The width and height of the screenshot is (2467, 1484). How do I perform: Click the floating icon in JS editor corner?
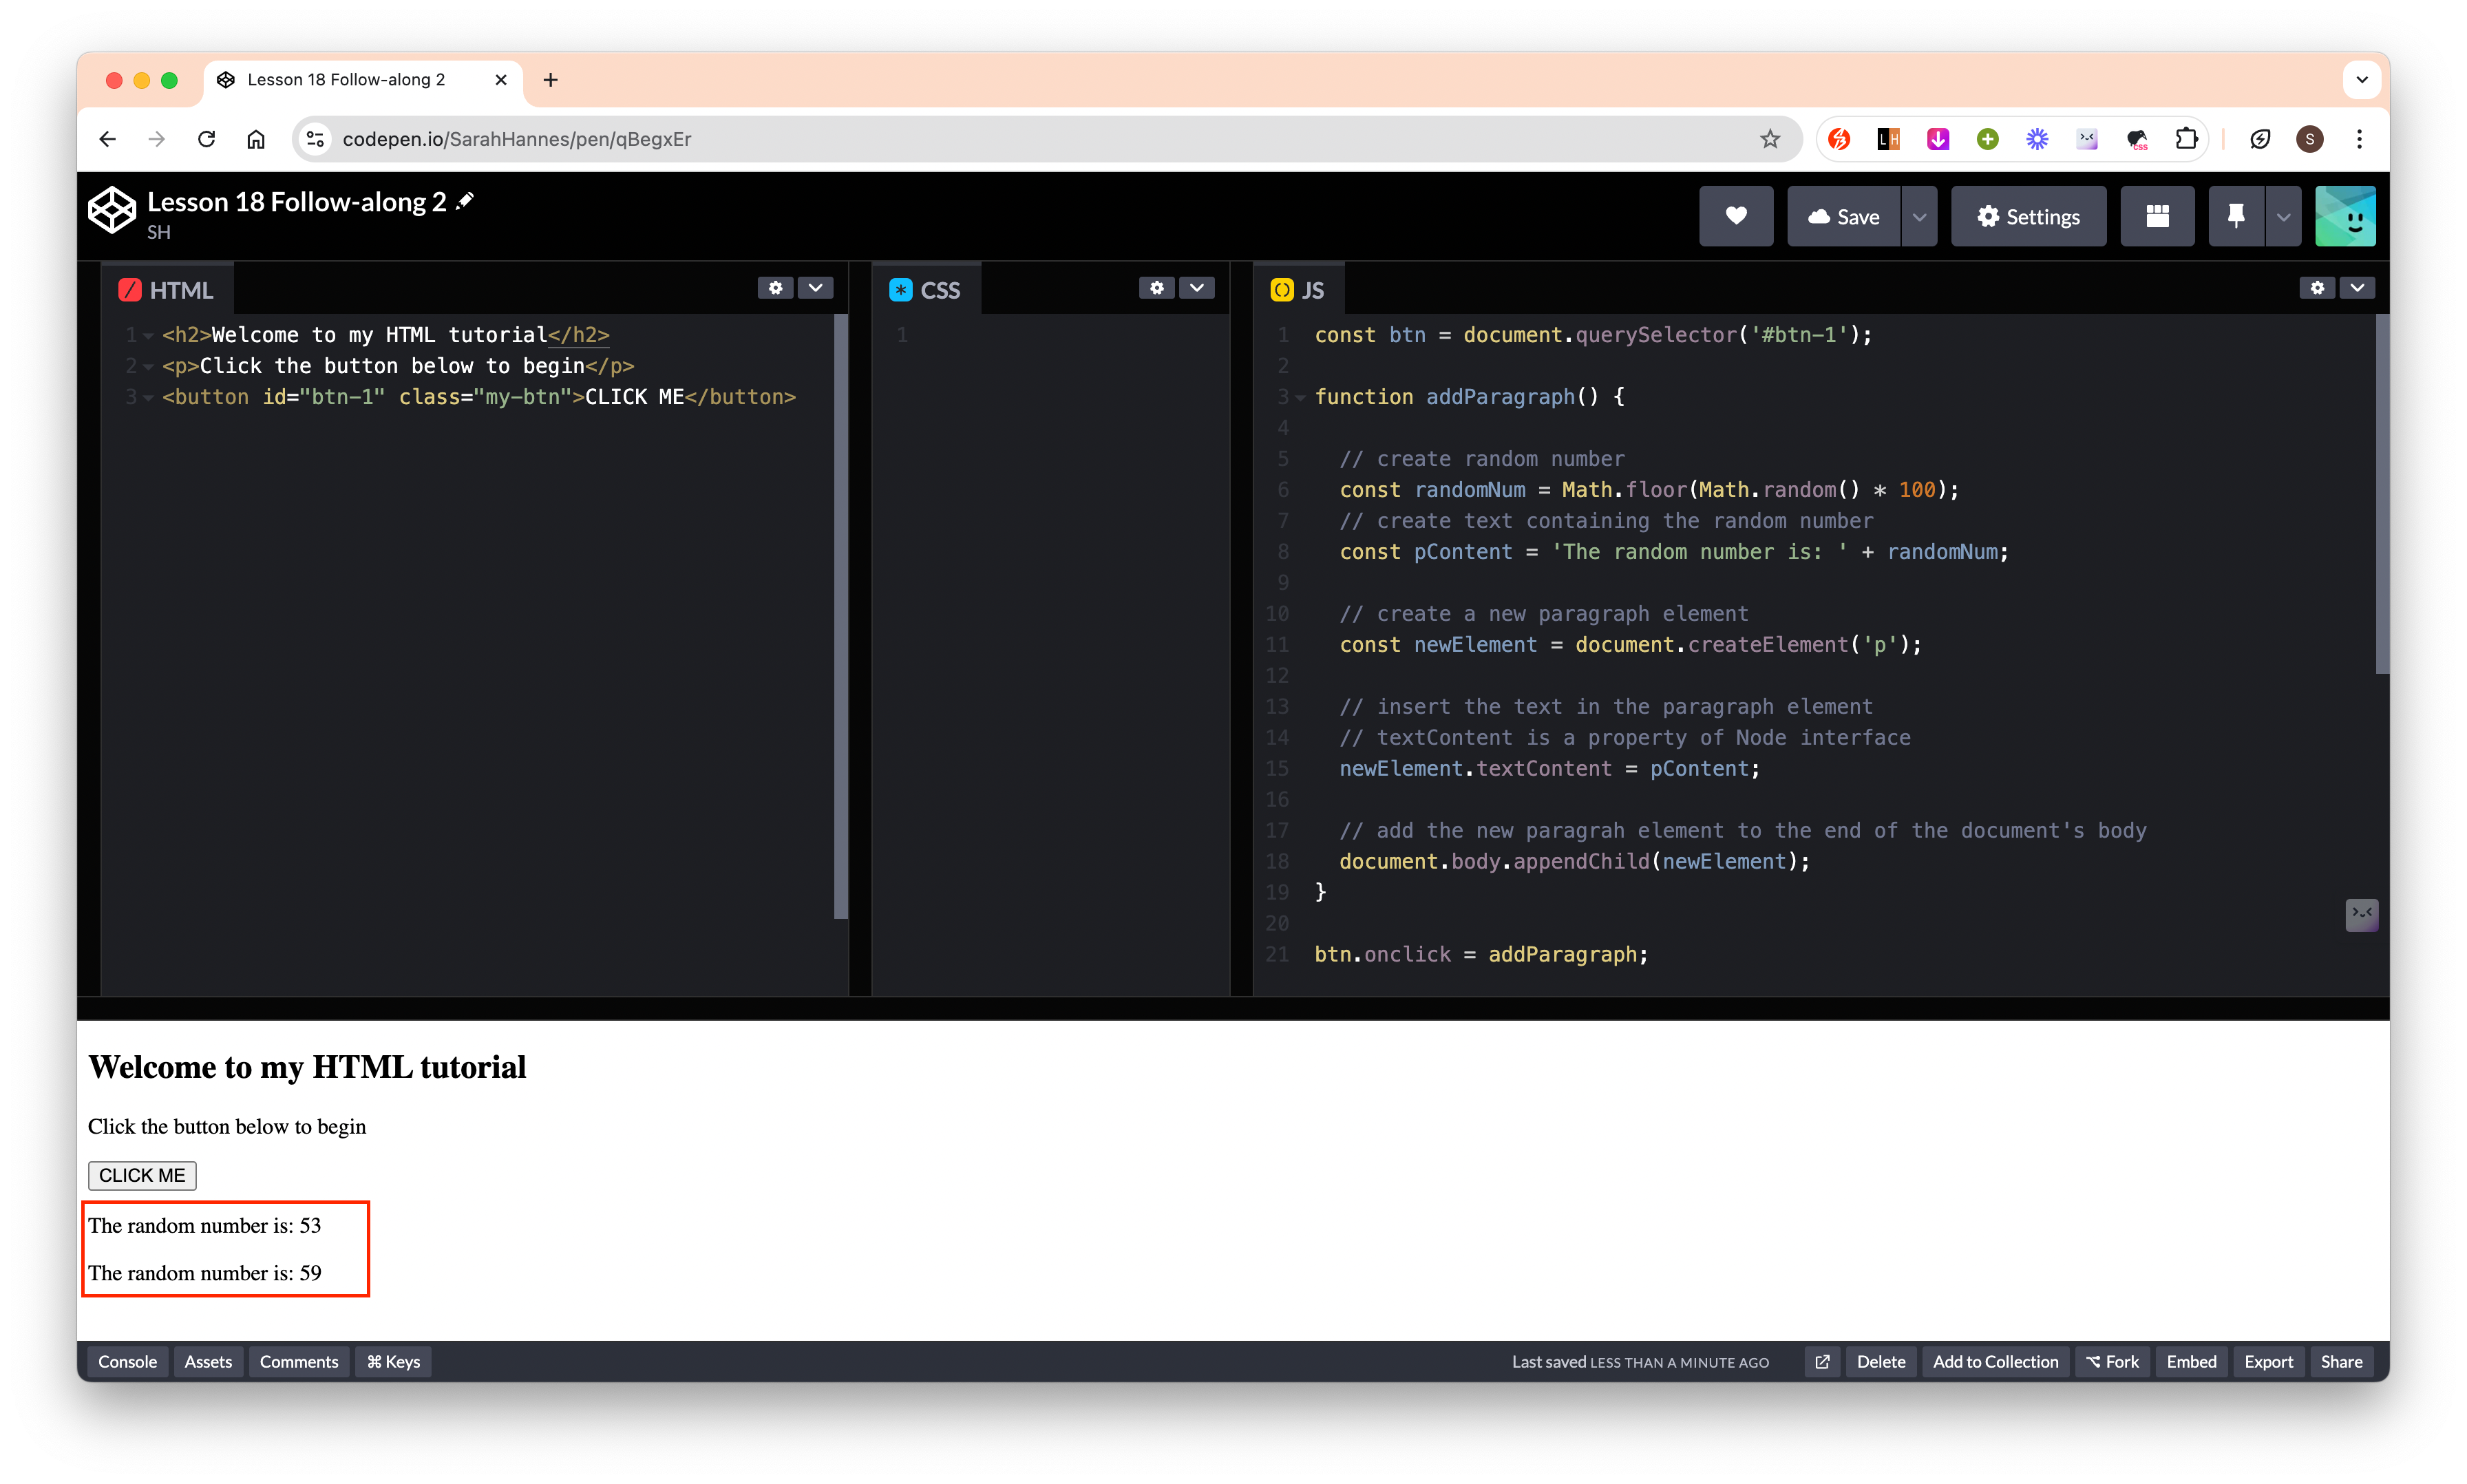2361,914
